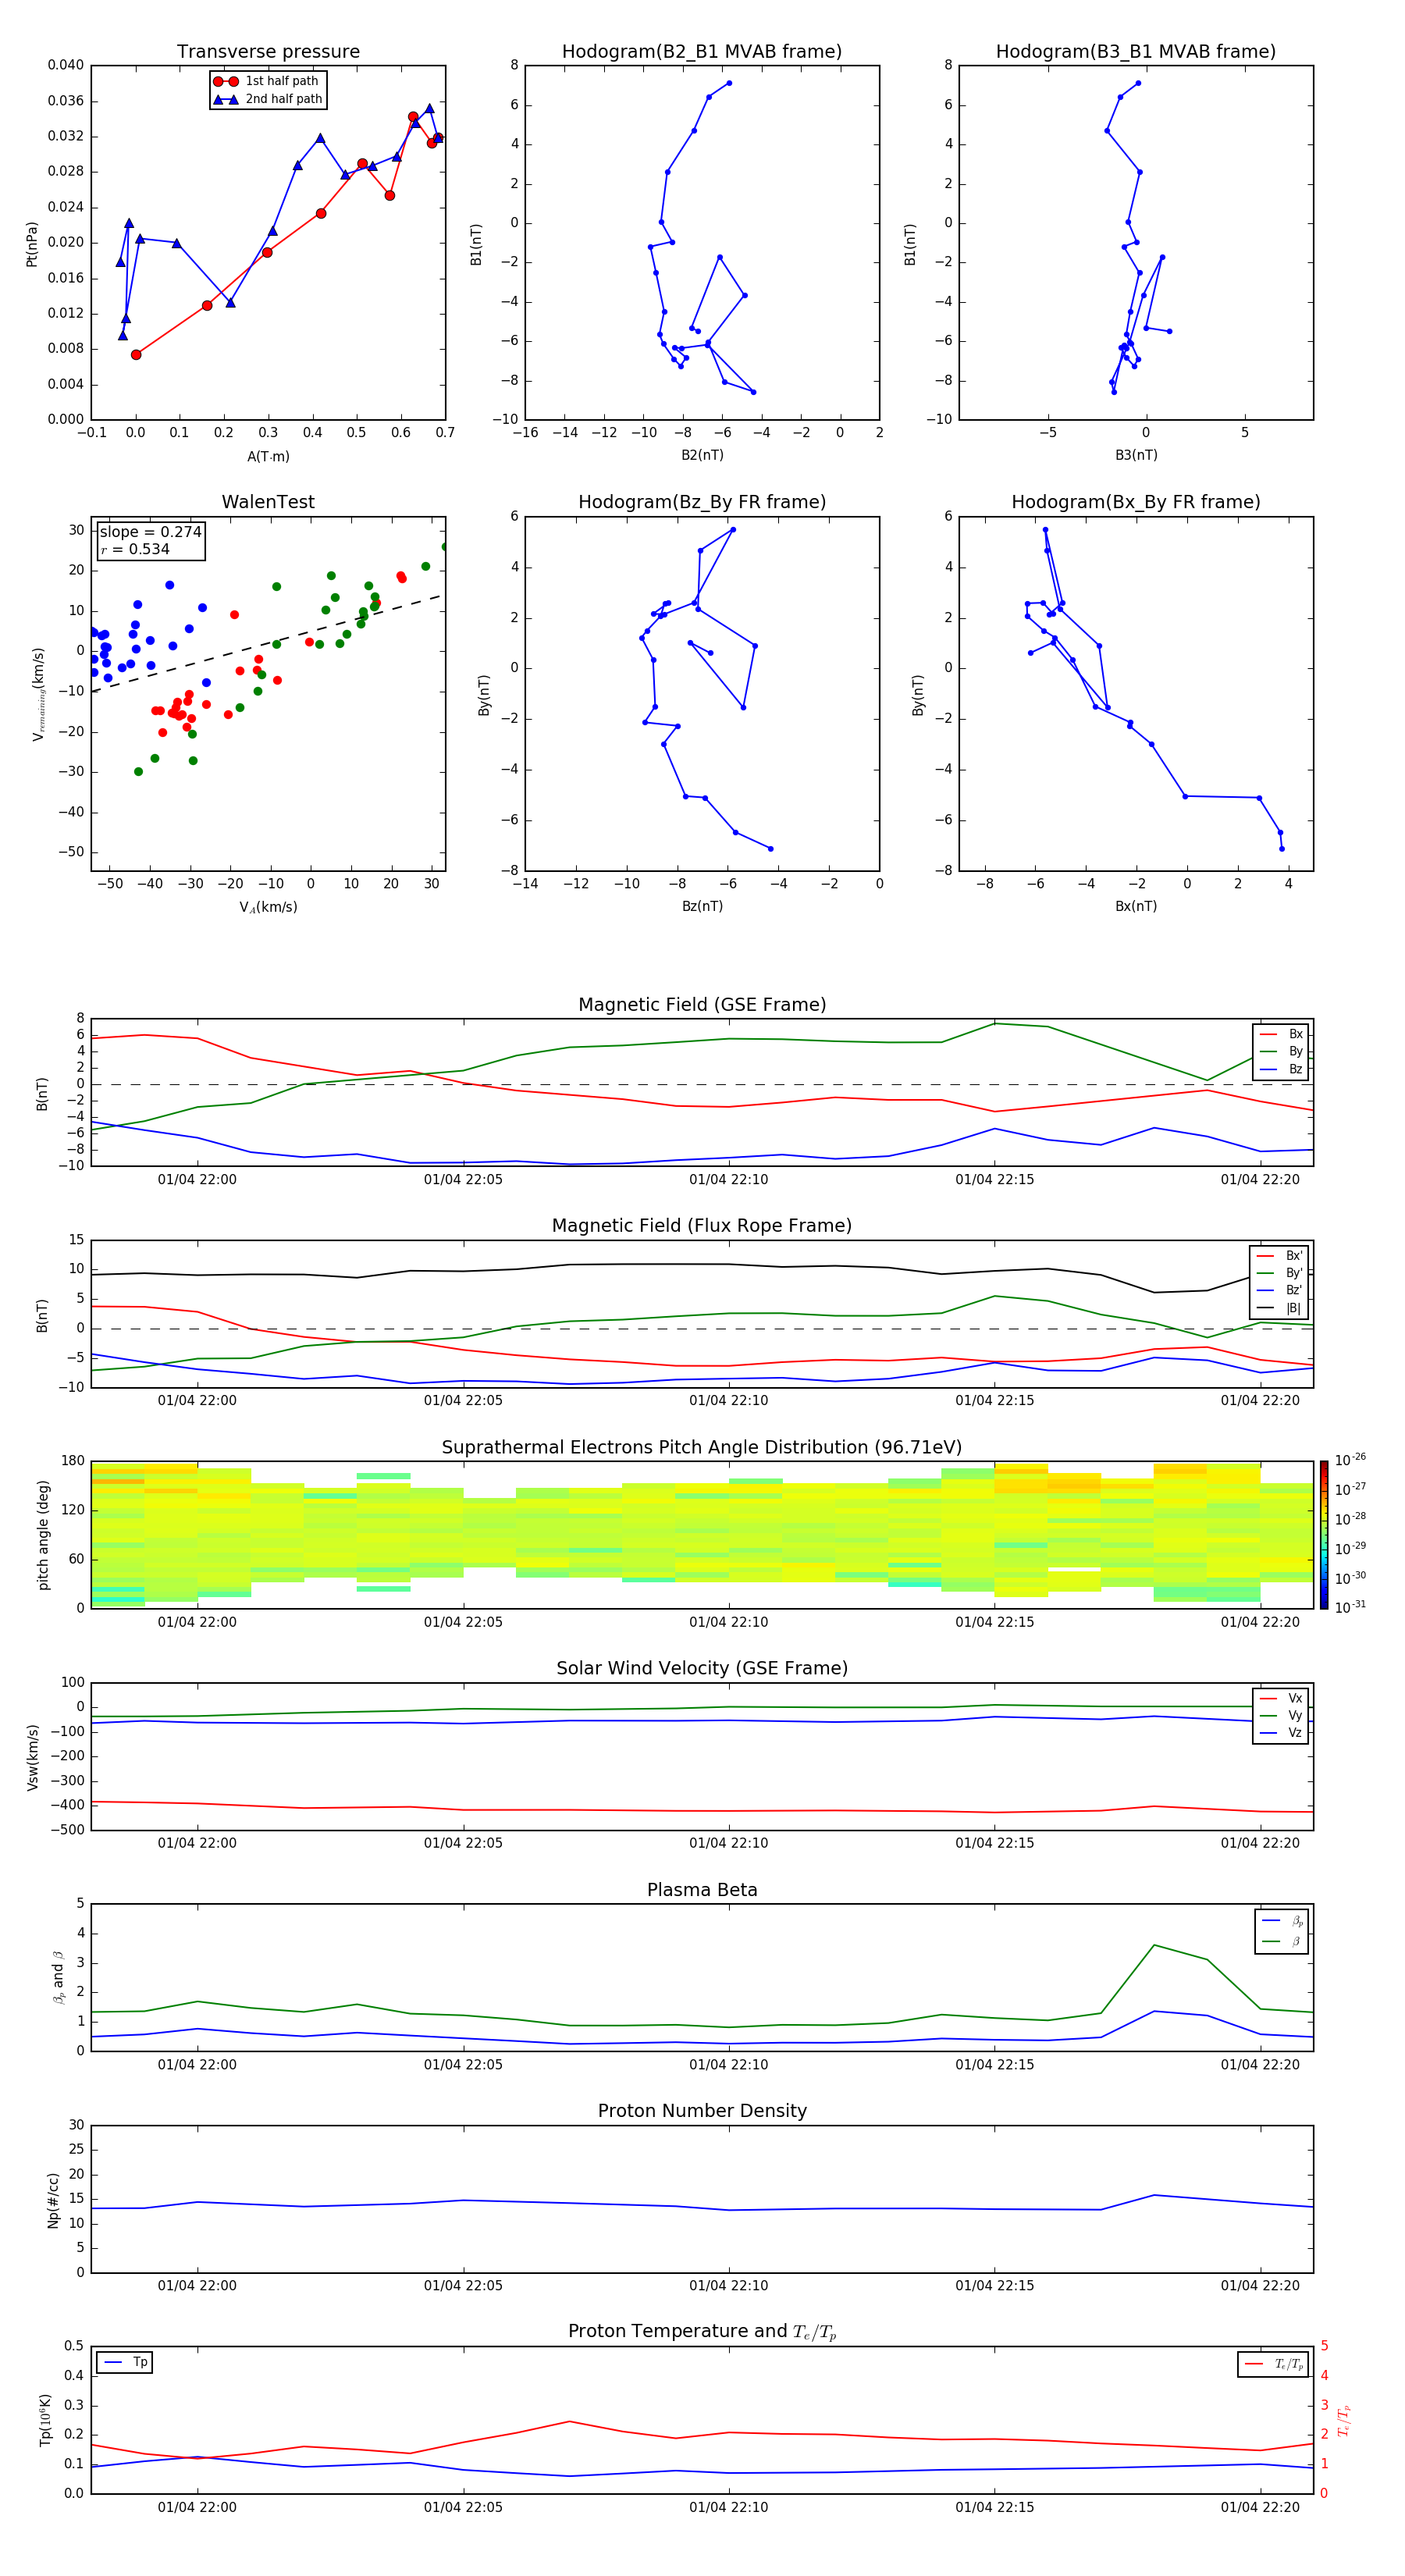Screen dimensions: 1405x2576
Task: Select the Hodogram(B3_B1 MVAB frame) title
Action: [1136, 52]
